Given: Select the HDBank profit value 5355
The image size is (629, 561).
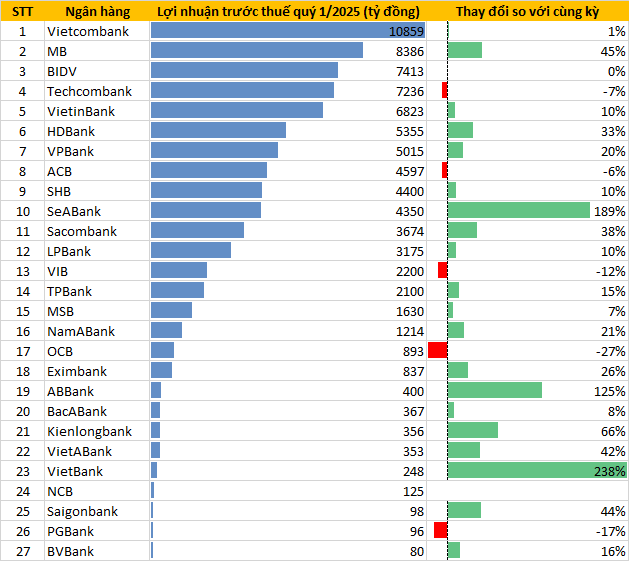Looking at the screenshot, I should click(x=409, y=131).
